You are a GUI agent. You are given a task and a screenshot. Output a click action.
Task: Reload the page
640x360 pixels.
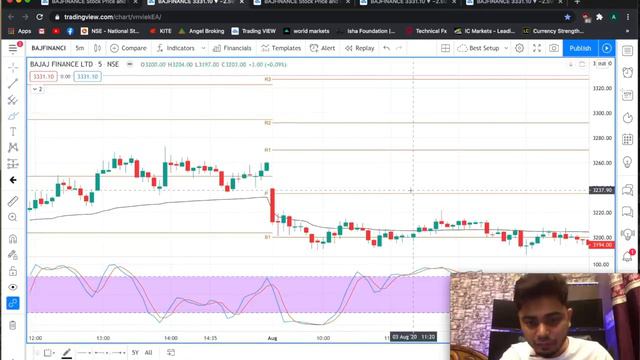pos(40,17)
